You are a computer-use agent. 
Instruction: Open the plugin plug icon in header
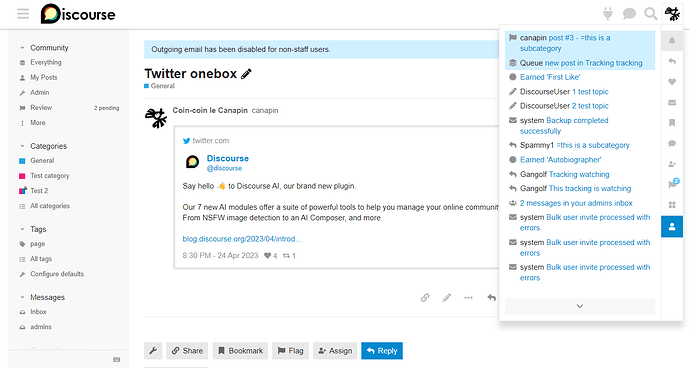click(x=608, y=14)
